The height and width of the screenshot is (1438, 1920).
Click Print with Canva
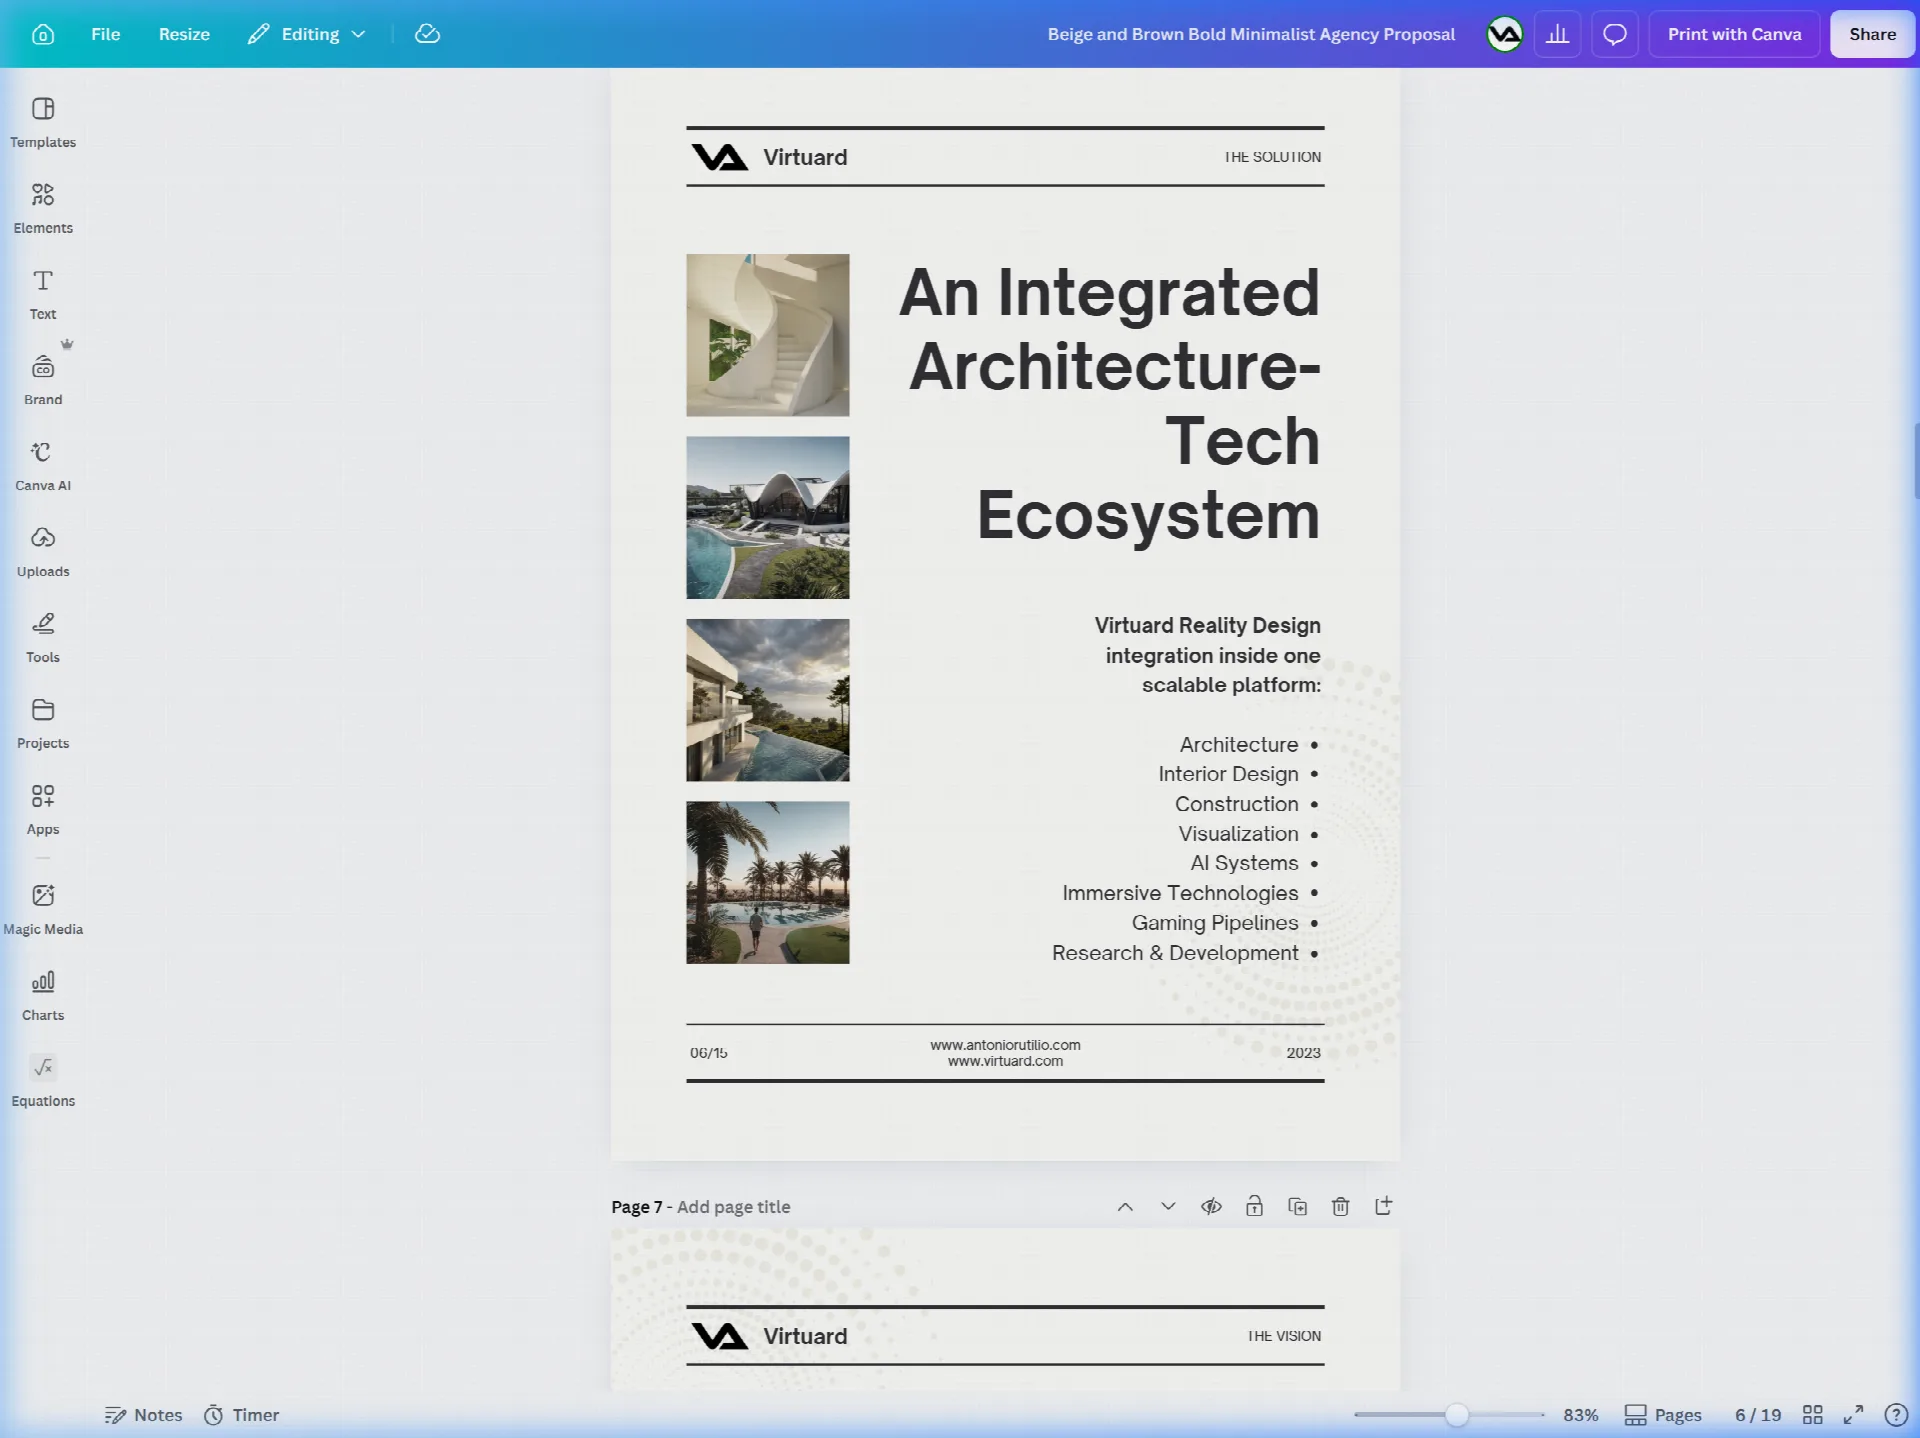coord(1734,34)
